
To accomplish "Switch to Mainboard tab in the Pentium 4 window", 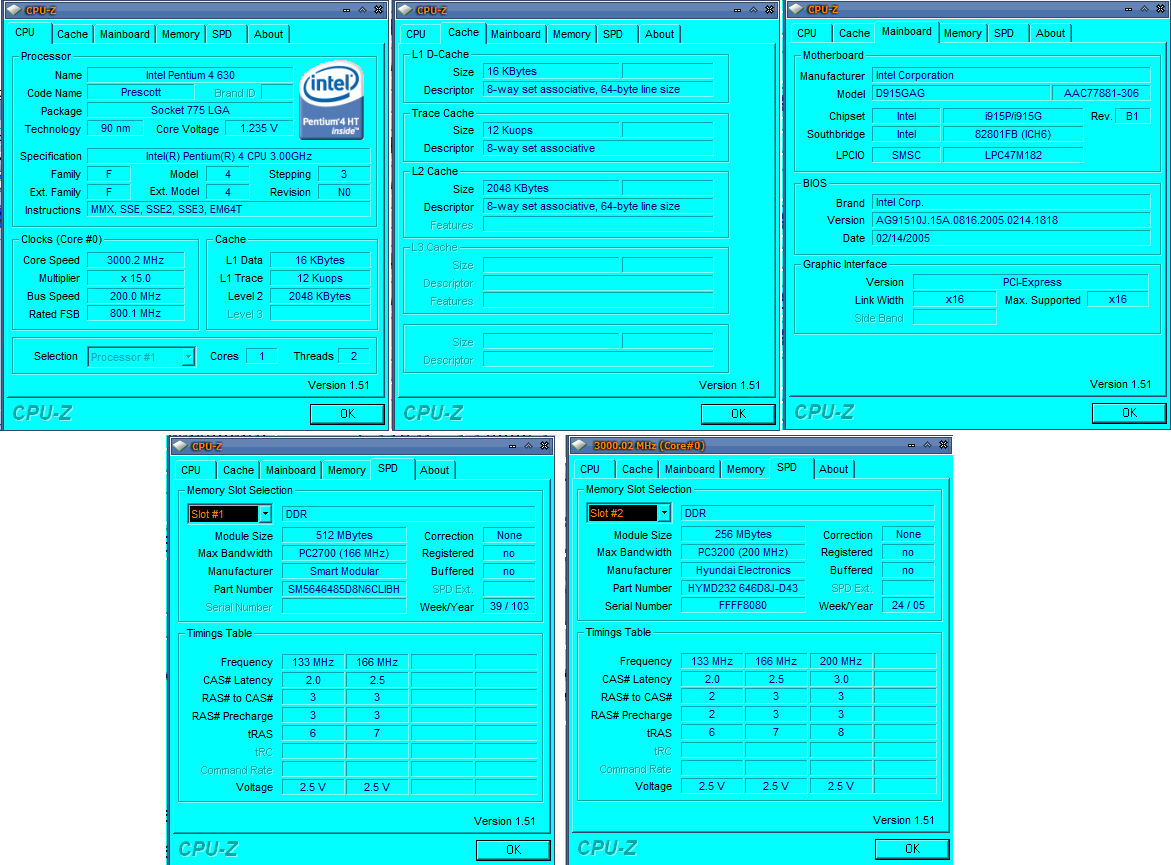I will [125, 34].
